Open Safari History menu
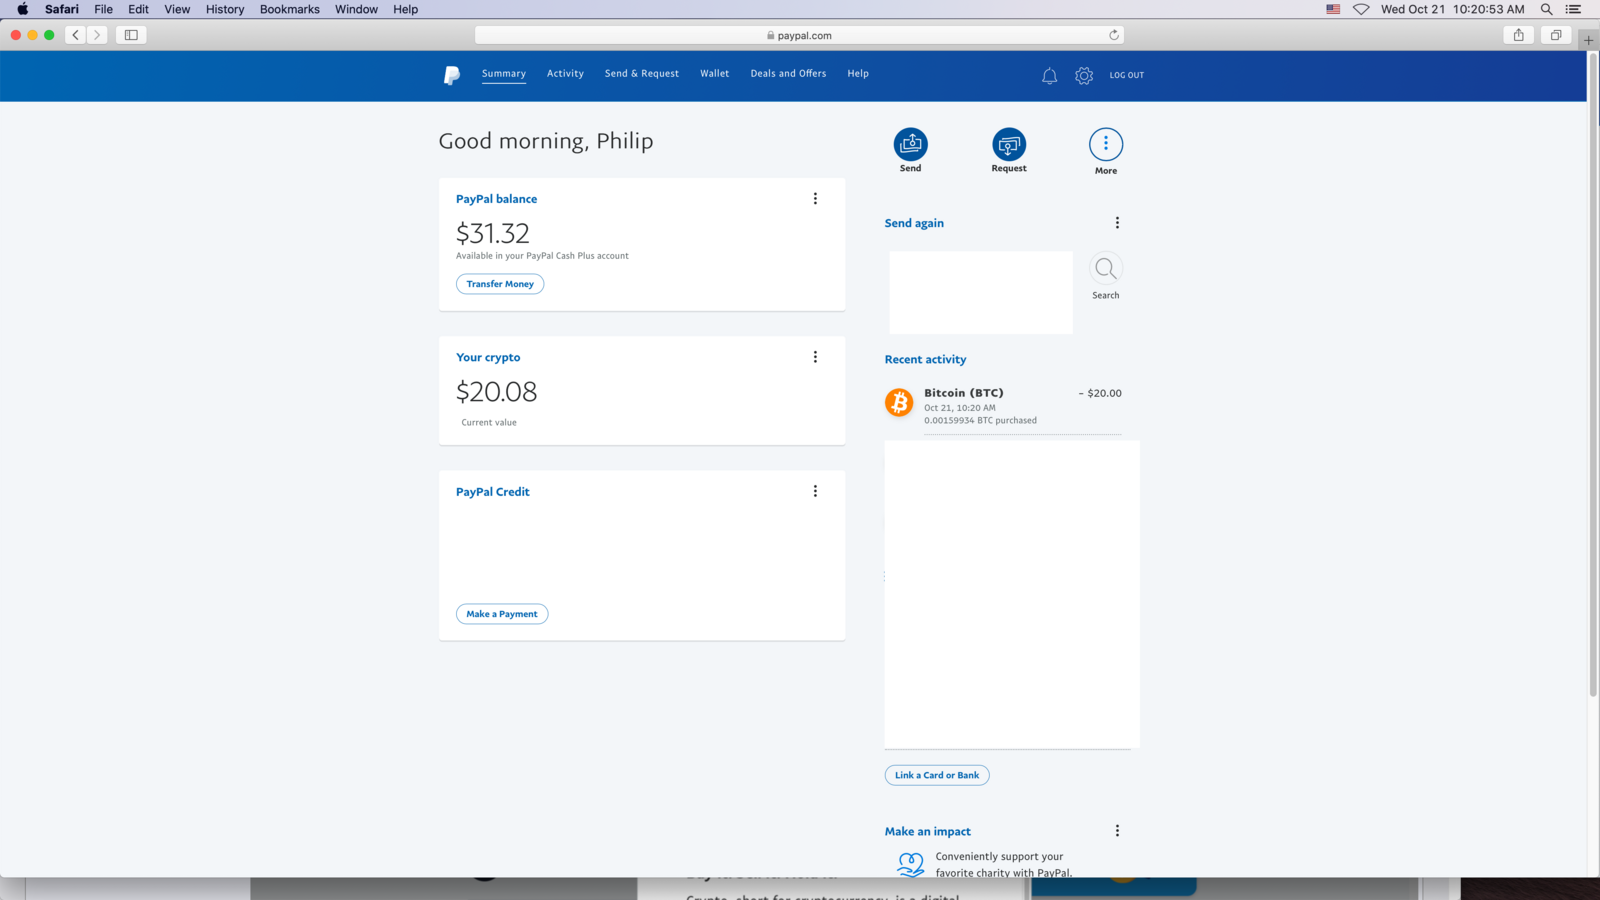Screen dimensions: 1600x900 [225, 9]
